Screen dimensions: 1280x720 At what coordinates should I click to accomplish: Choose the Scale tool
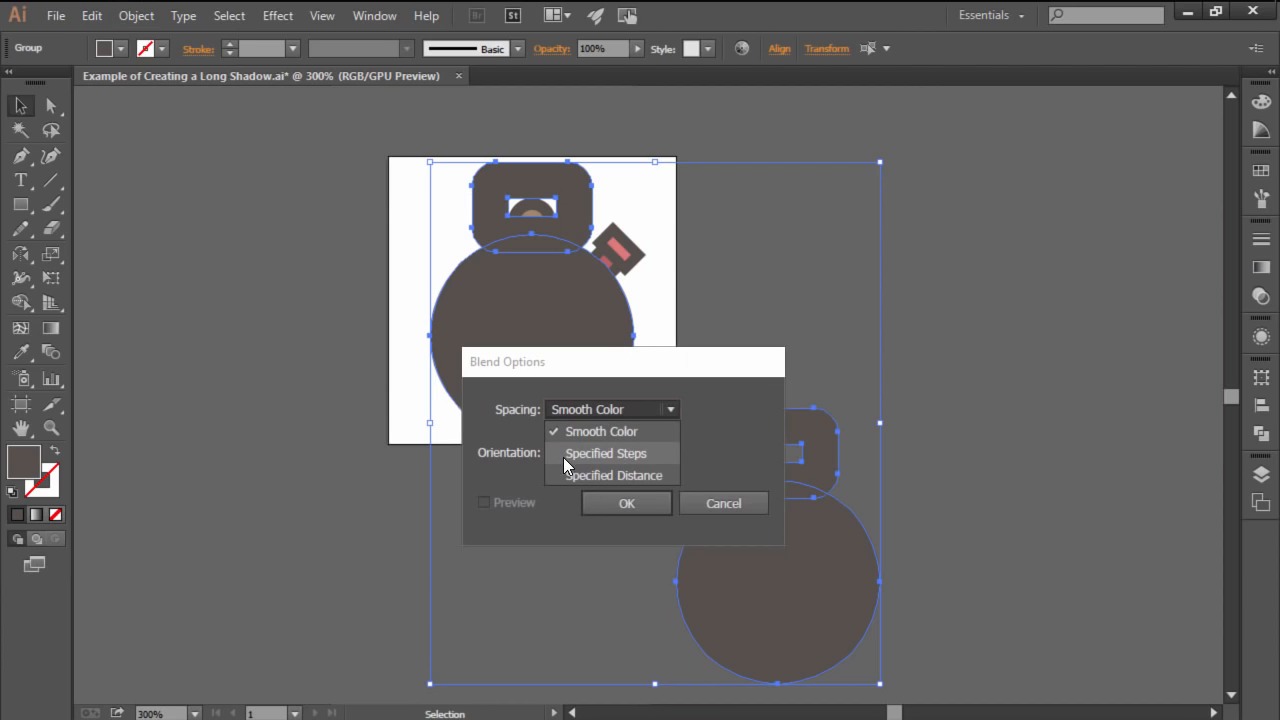[51, 254]
